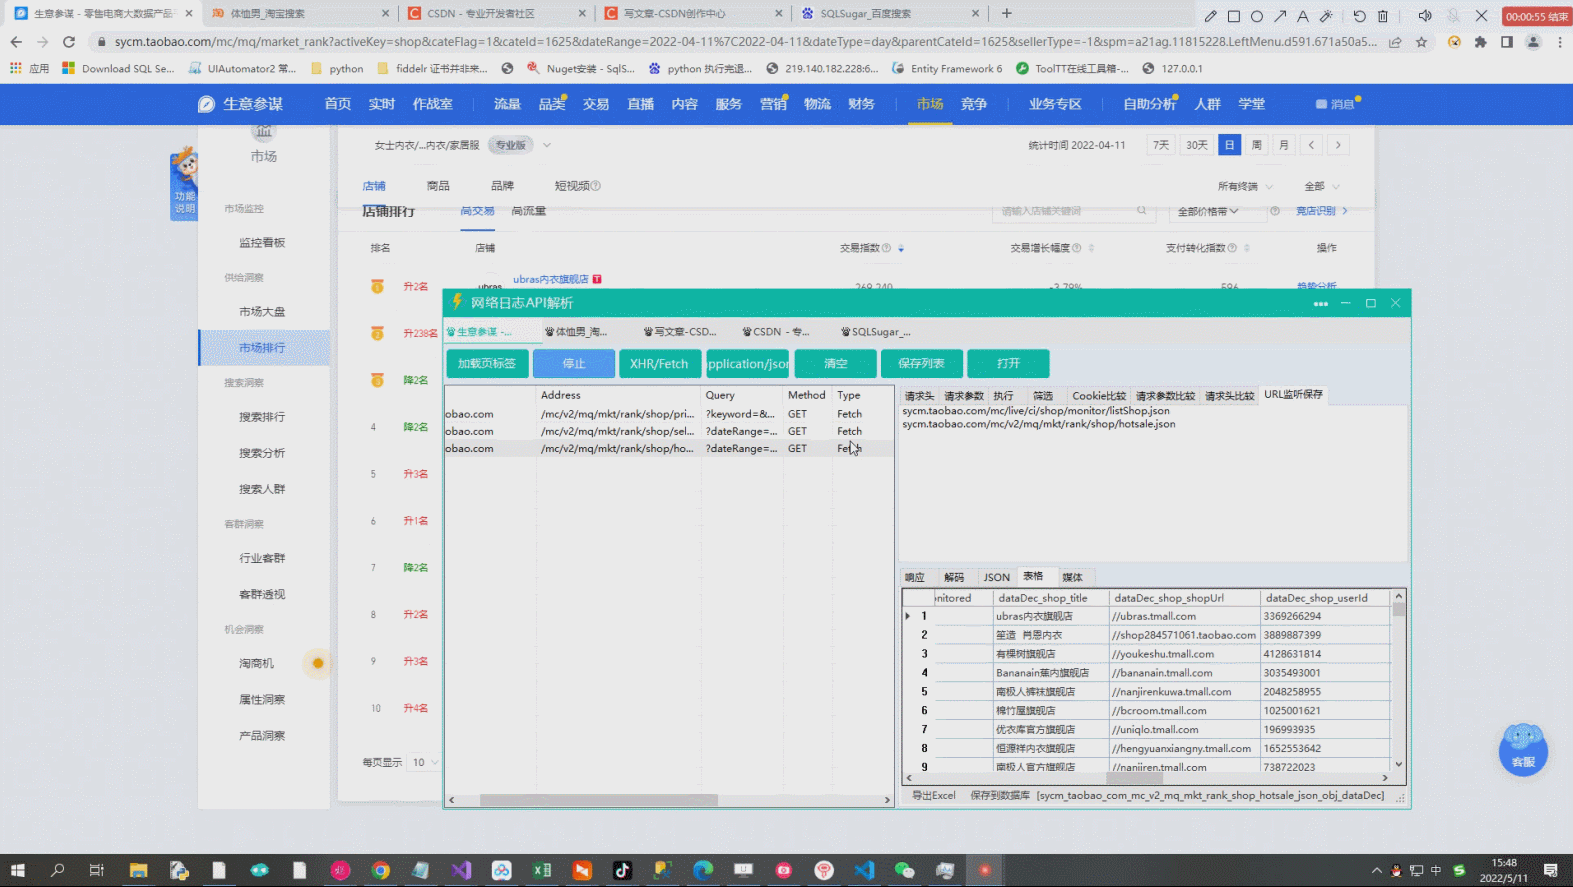Open the 自助分析 navigation item
1573x887 pixels.
(1149, 104)
